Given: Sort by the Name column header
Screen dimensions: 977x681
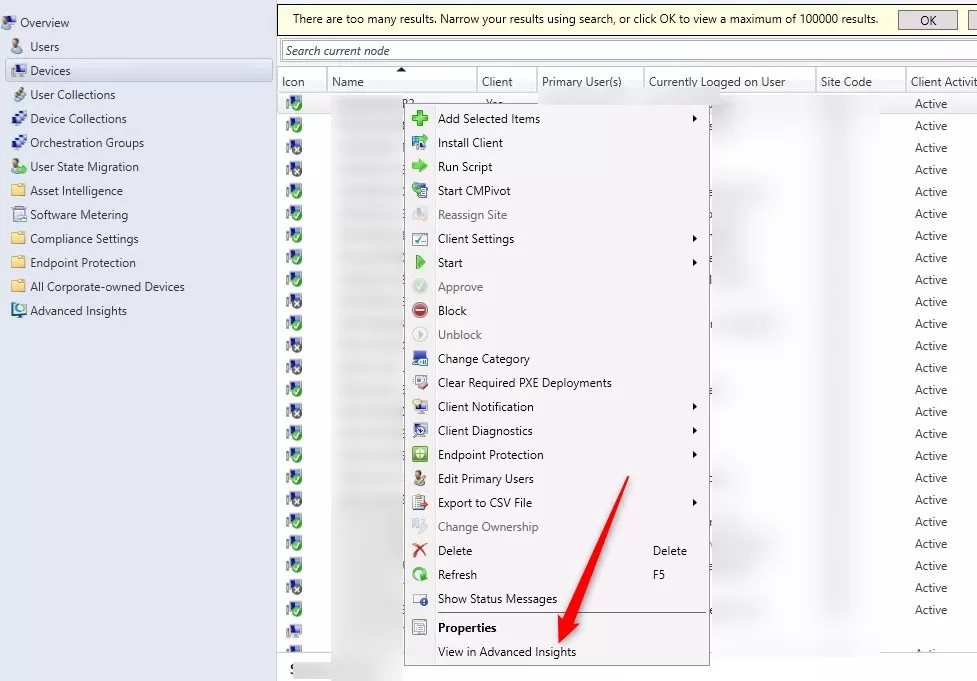Looking at the screenshot, I should point(401,82).
